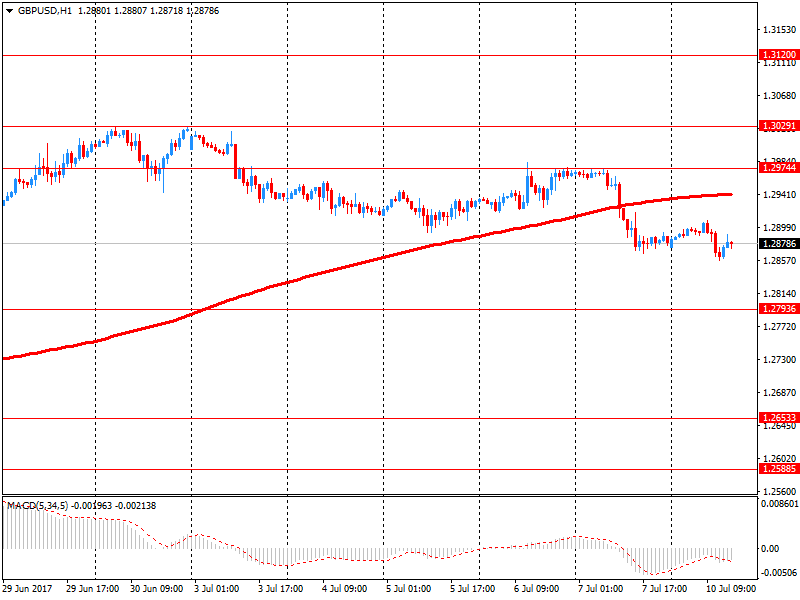The image size is (800, 600).
Task: Select the 1.27300 price axis value
Action: pyautogui.click(x=779, y=360)
